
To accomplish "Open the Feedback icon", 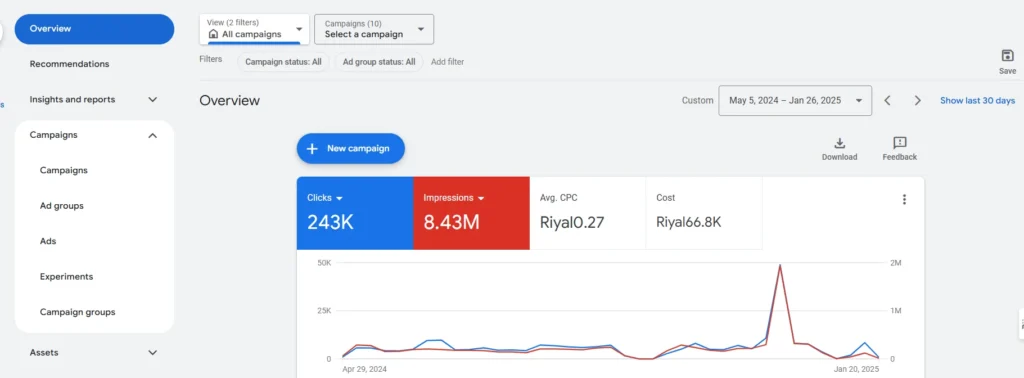I will click(x=899, y=143).
